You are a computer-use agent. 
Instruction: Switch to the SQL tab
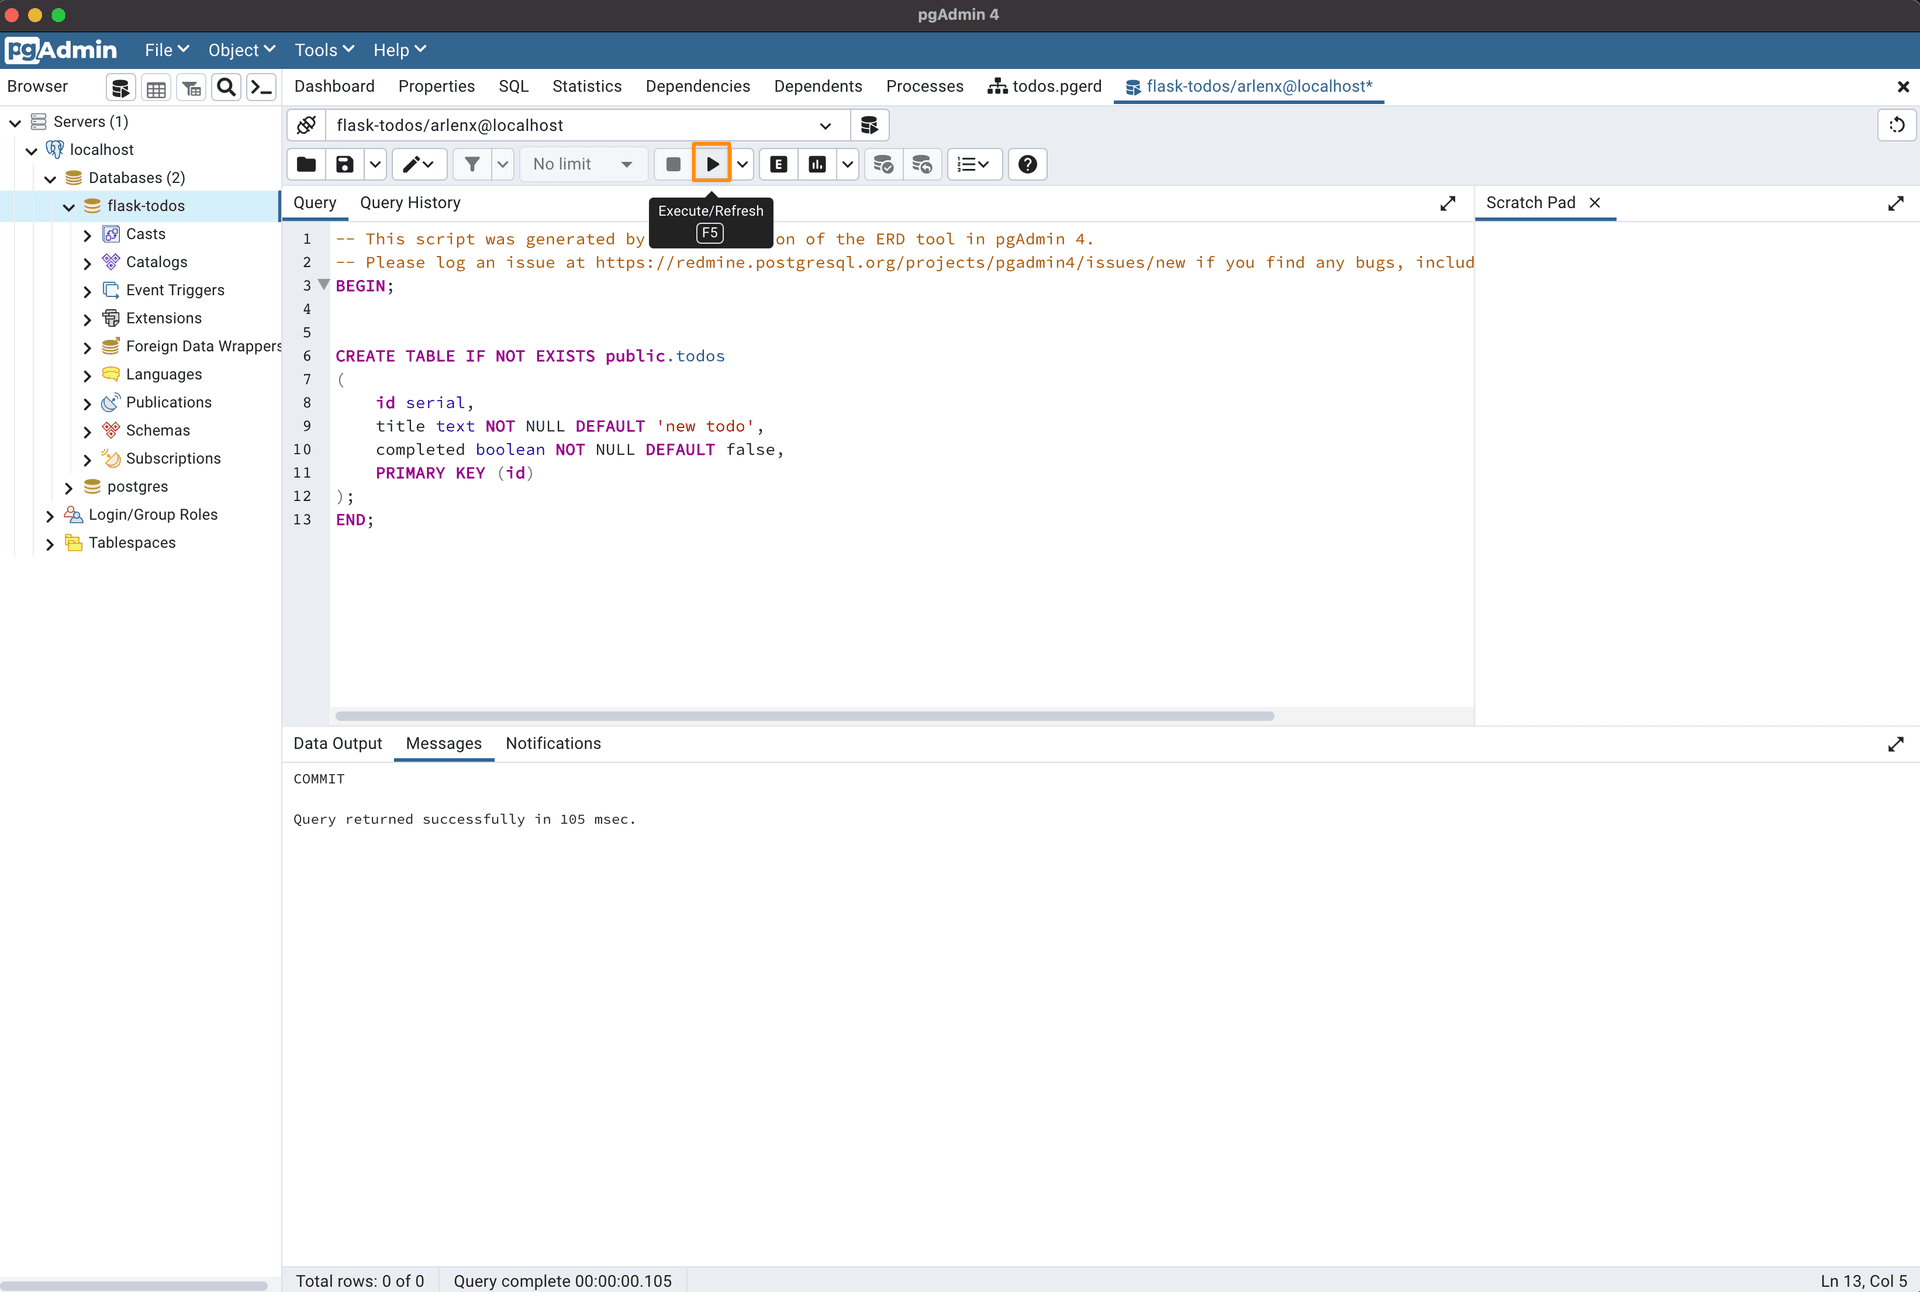click(513, 86)
